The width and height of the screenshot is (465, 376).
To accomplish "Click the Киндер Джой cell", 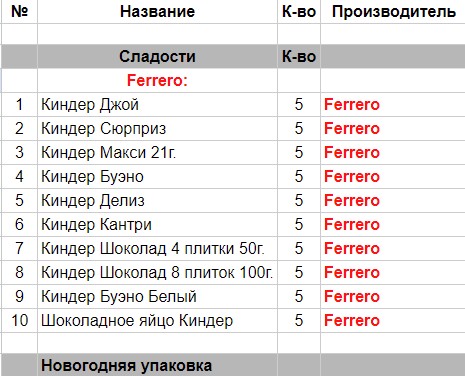I will 157,104.
